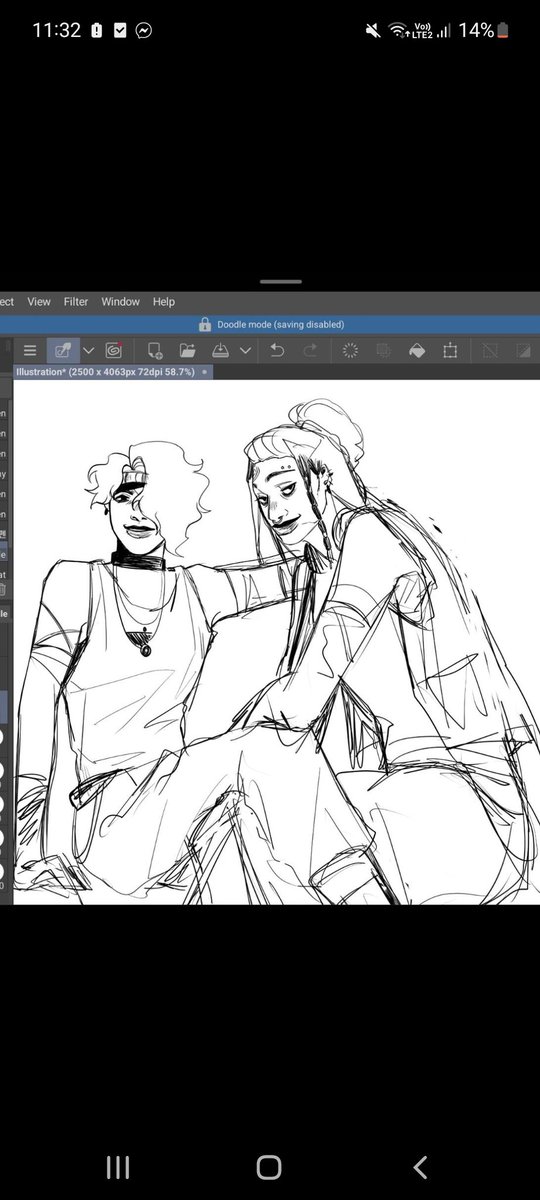
Task: Open the hamburger menu in the command bar
Action: pyautogui.click(x=30, y=350)
